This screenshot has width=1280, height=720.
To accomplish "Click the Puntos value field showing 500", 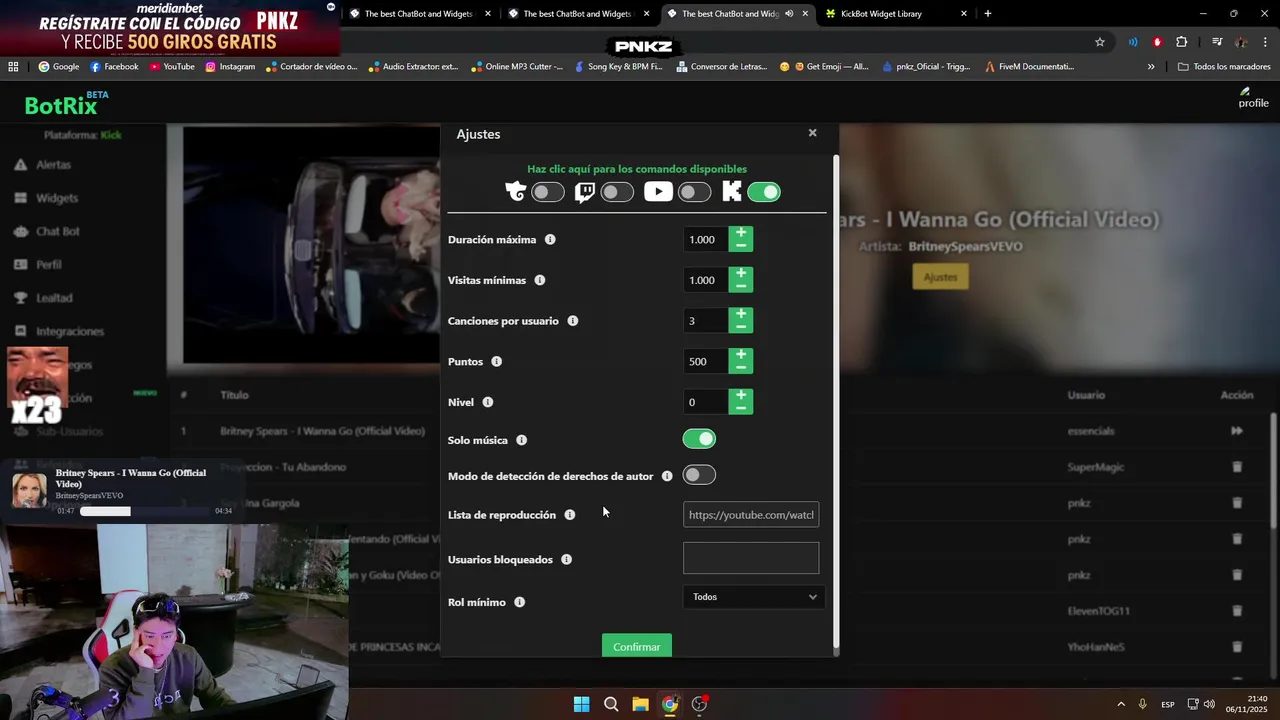I will click(706, 361).
